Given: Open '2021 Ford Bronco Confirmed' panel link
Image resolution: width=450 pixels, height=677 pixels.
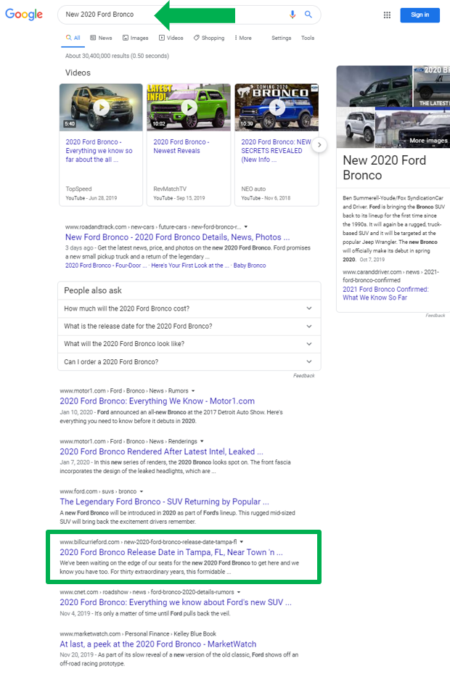Looking at the screenshot, I should coord(385,293).
